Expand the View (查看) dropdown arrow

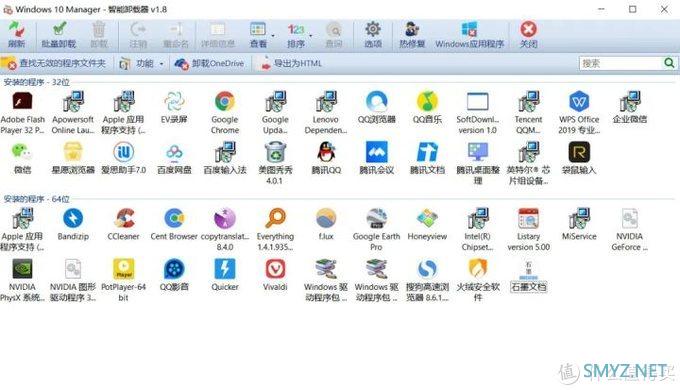click(x=273, y=35)
